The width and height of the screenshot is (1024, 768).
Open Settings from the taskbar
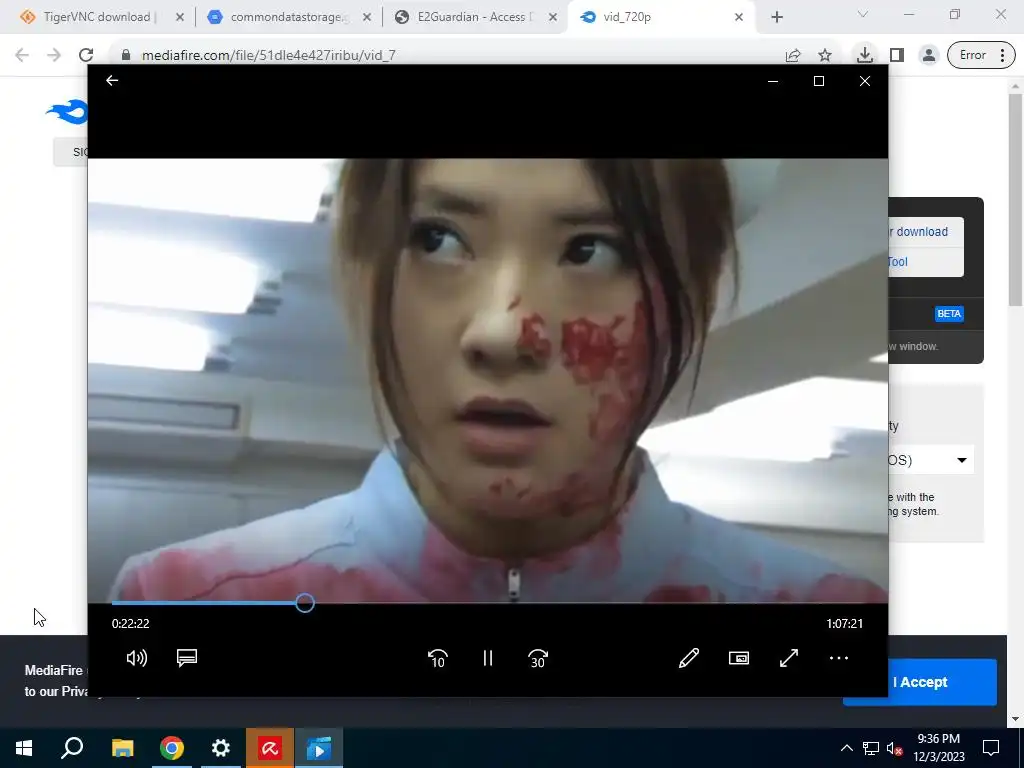pyautogui.click(x=221, y=748)
